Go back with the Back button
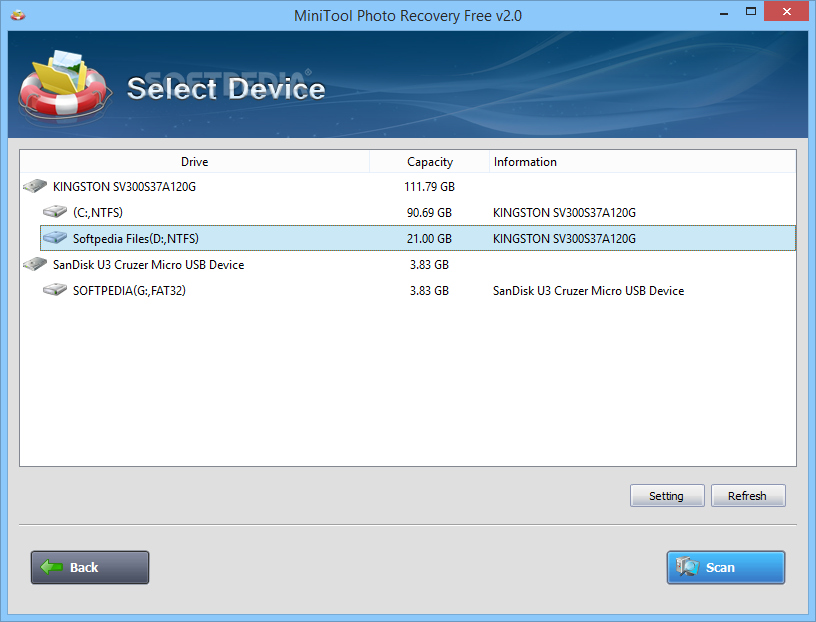 [x=90, y=567]
